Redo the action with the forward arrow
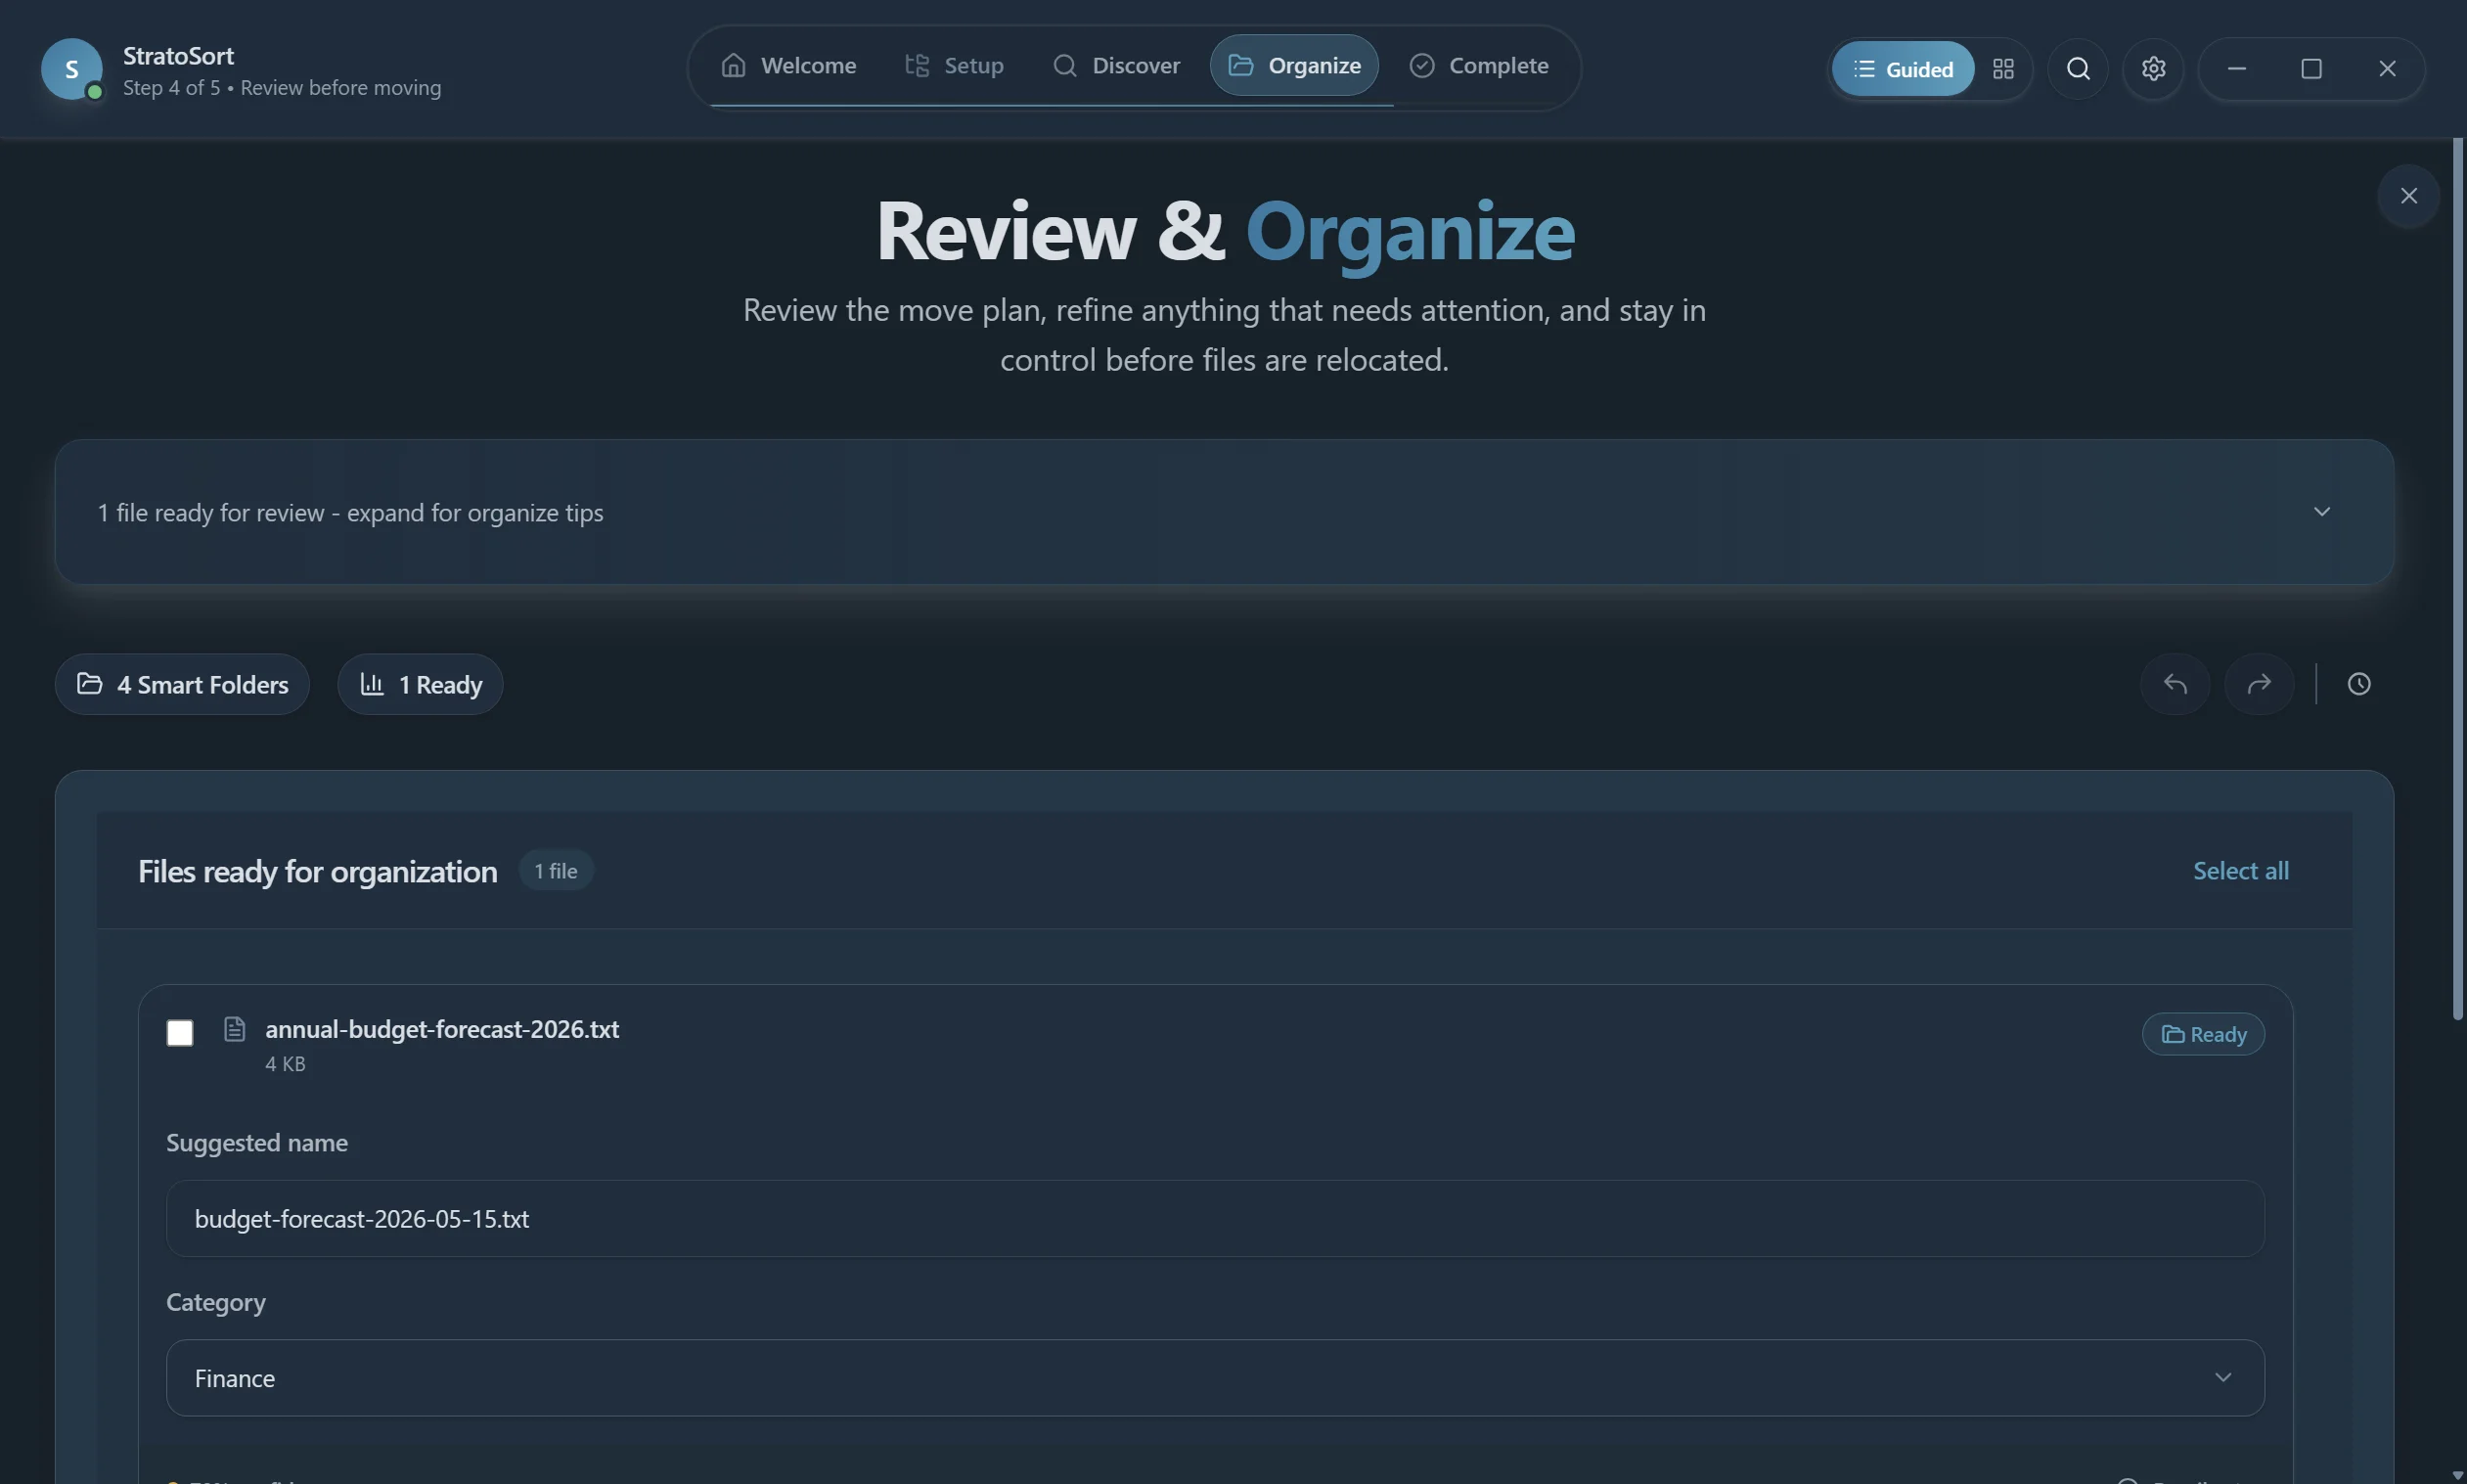 (2259, 684)
